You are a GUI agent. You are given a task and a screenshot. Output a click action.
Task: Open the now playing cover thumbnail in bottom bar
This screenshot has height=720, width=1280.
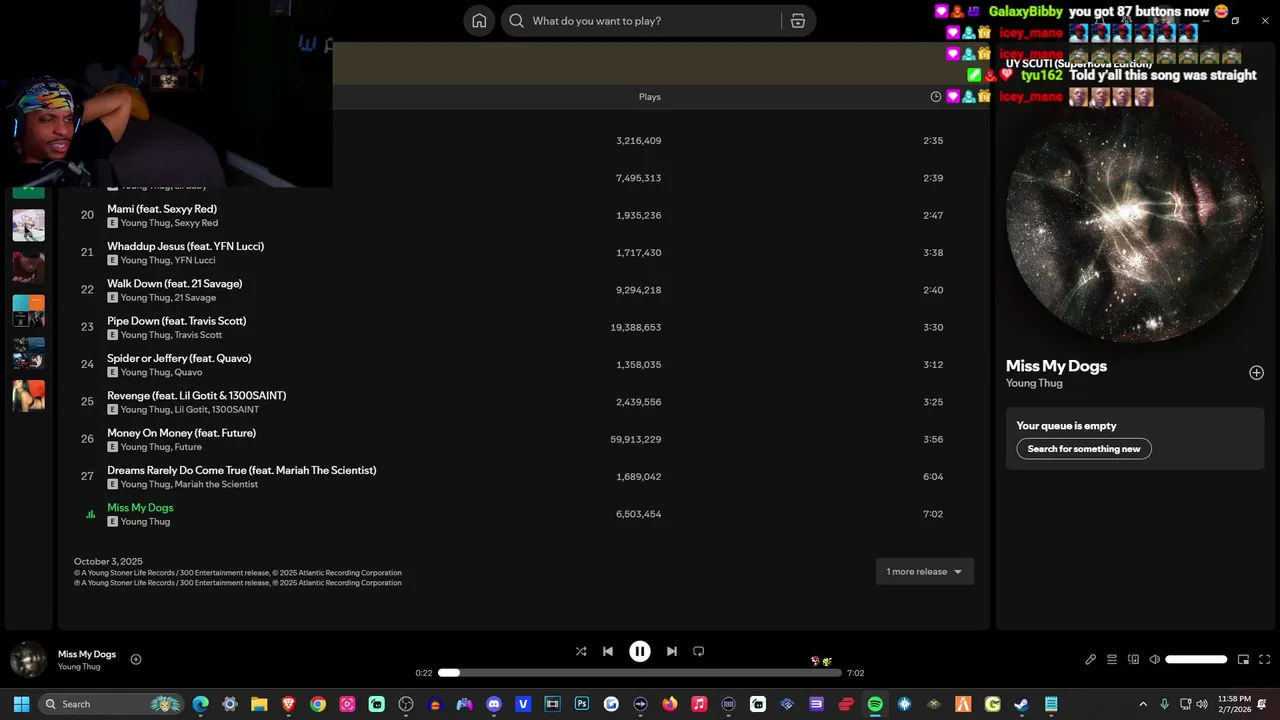pyautogui.click(x=28, y=660)
